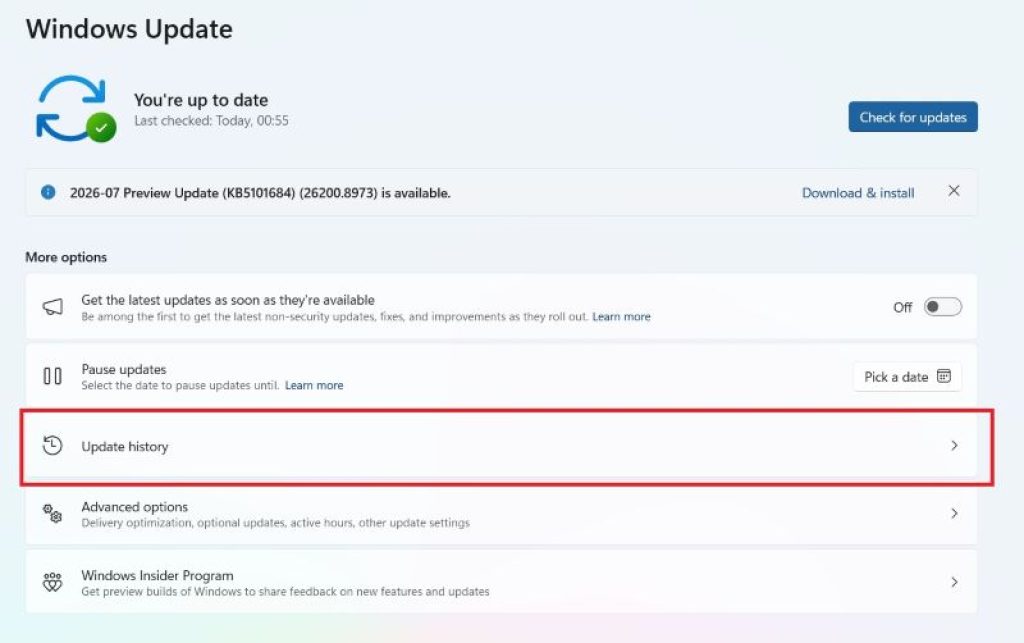
Task: Click the Last checked: Today, 00:55 text
Action: coord(211,121)
